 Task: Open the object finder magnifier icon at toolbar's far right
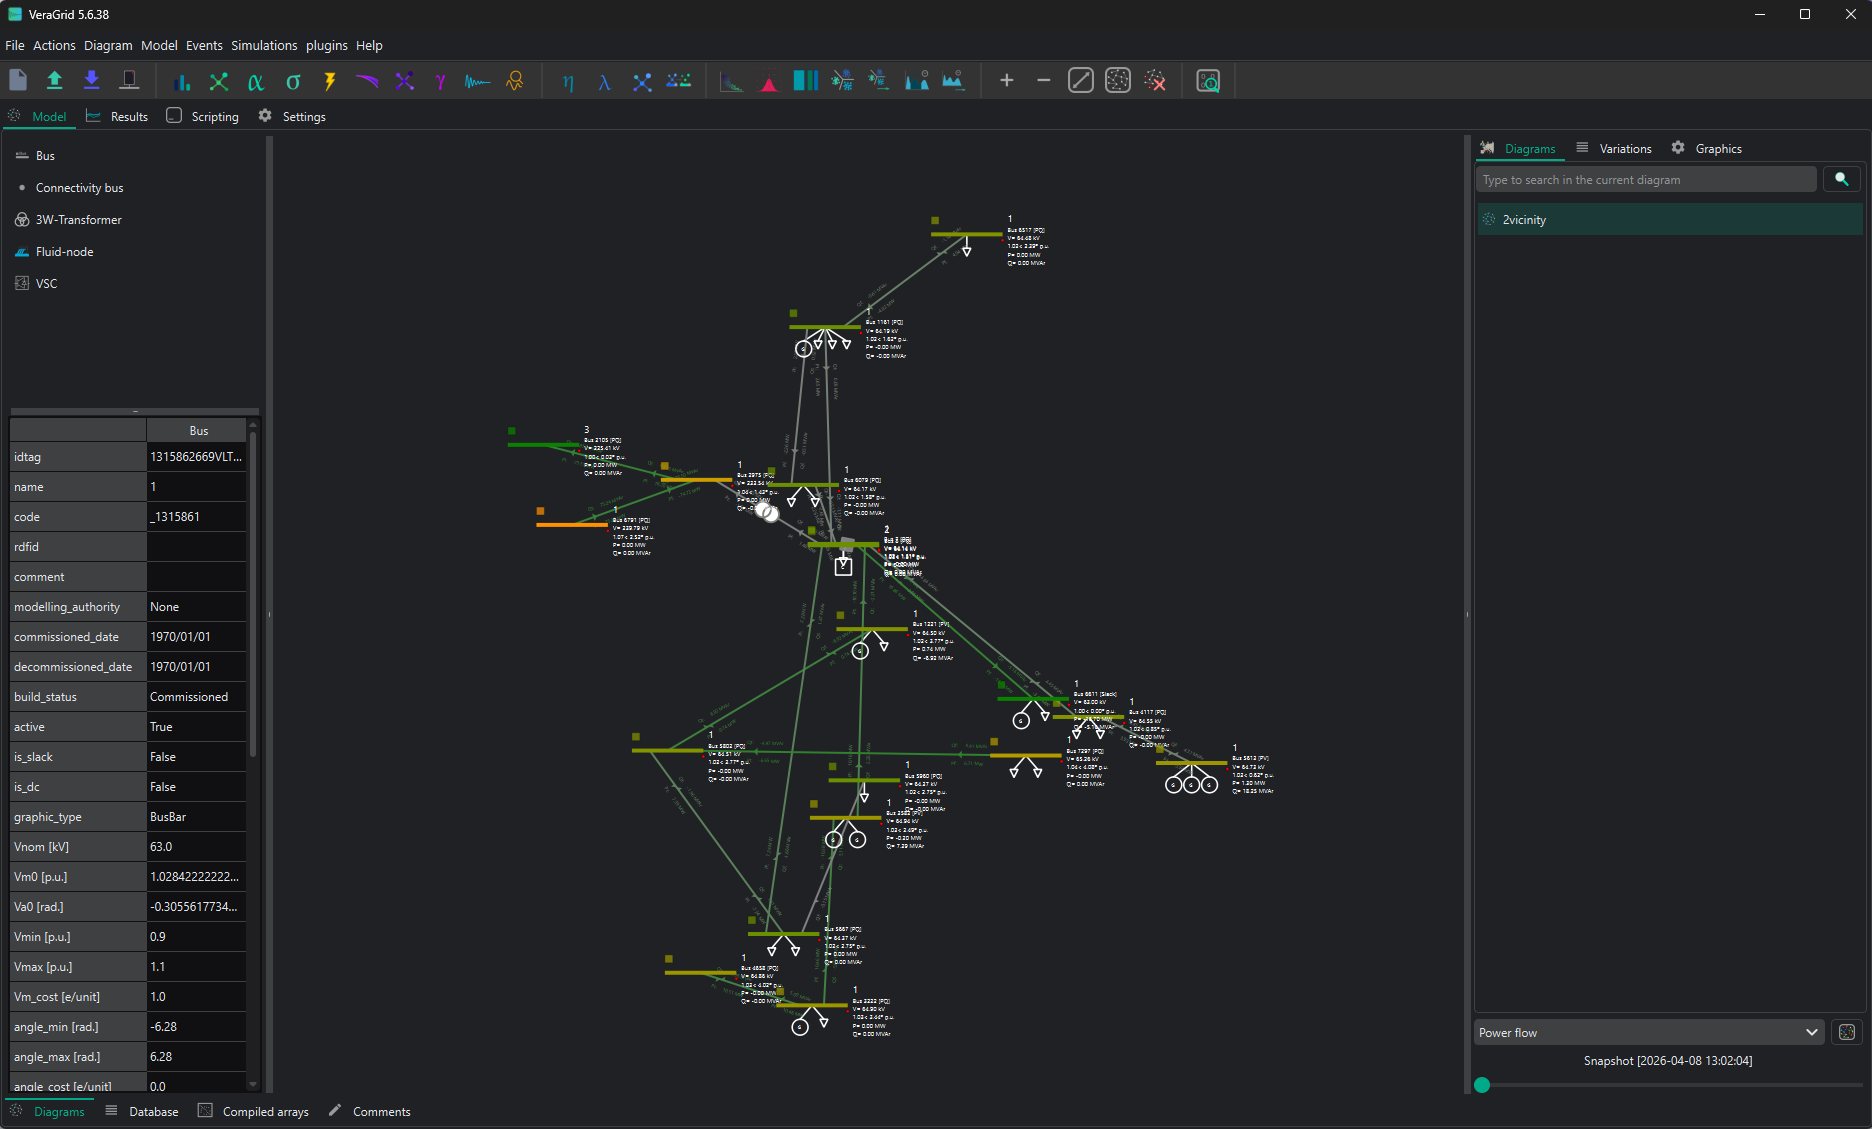[1208, 81]
